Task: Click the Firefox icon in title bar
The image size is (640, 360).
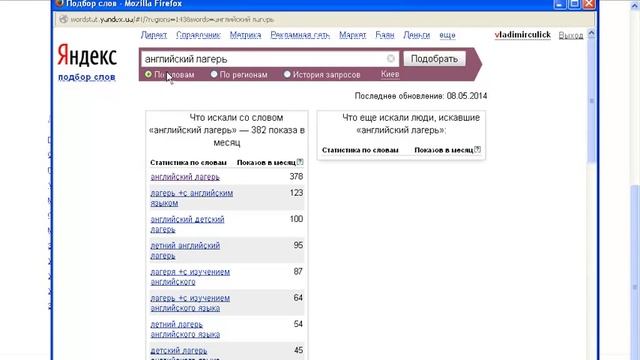Action: (x=60, y=3)
